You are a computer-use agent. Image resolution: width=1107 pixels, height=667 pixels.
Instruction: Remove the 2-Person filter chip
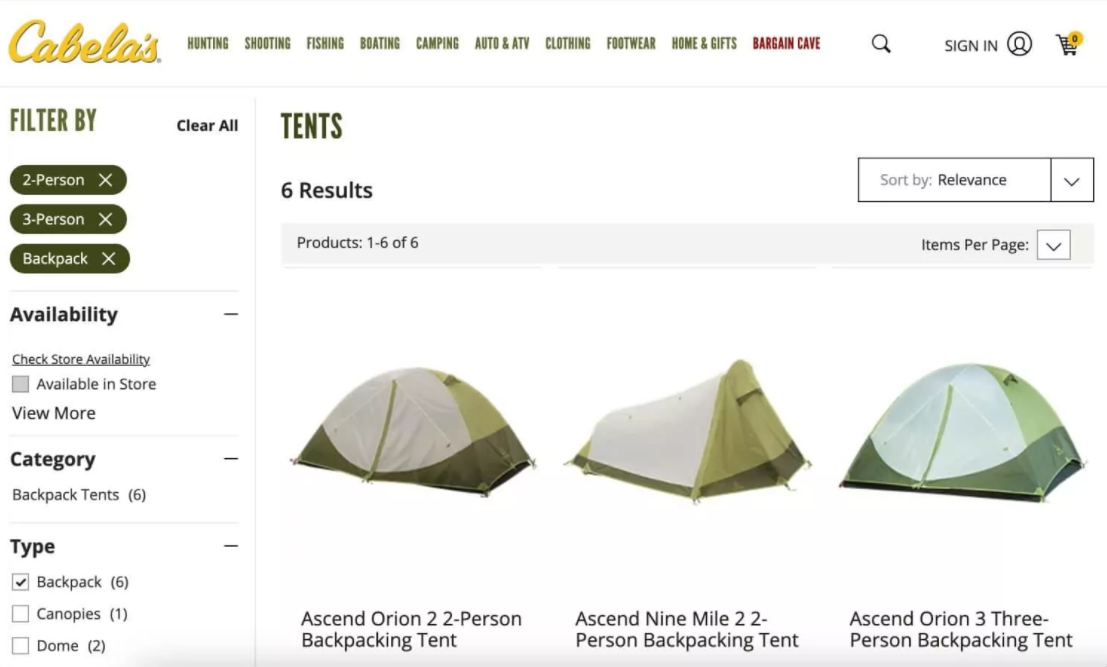tap(105, 180)
